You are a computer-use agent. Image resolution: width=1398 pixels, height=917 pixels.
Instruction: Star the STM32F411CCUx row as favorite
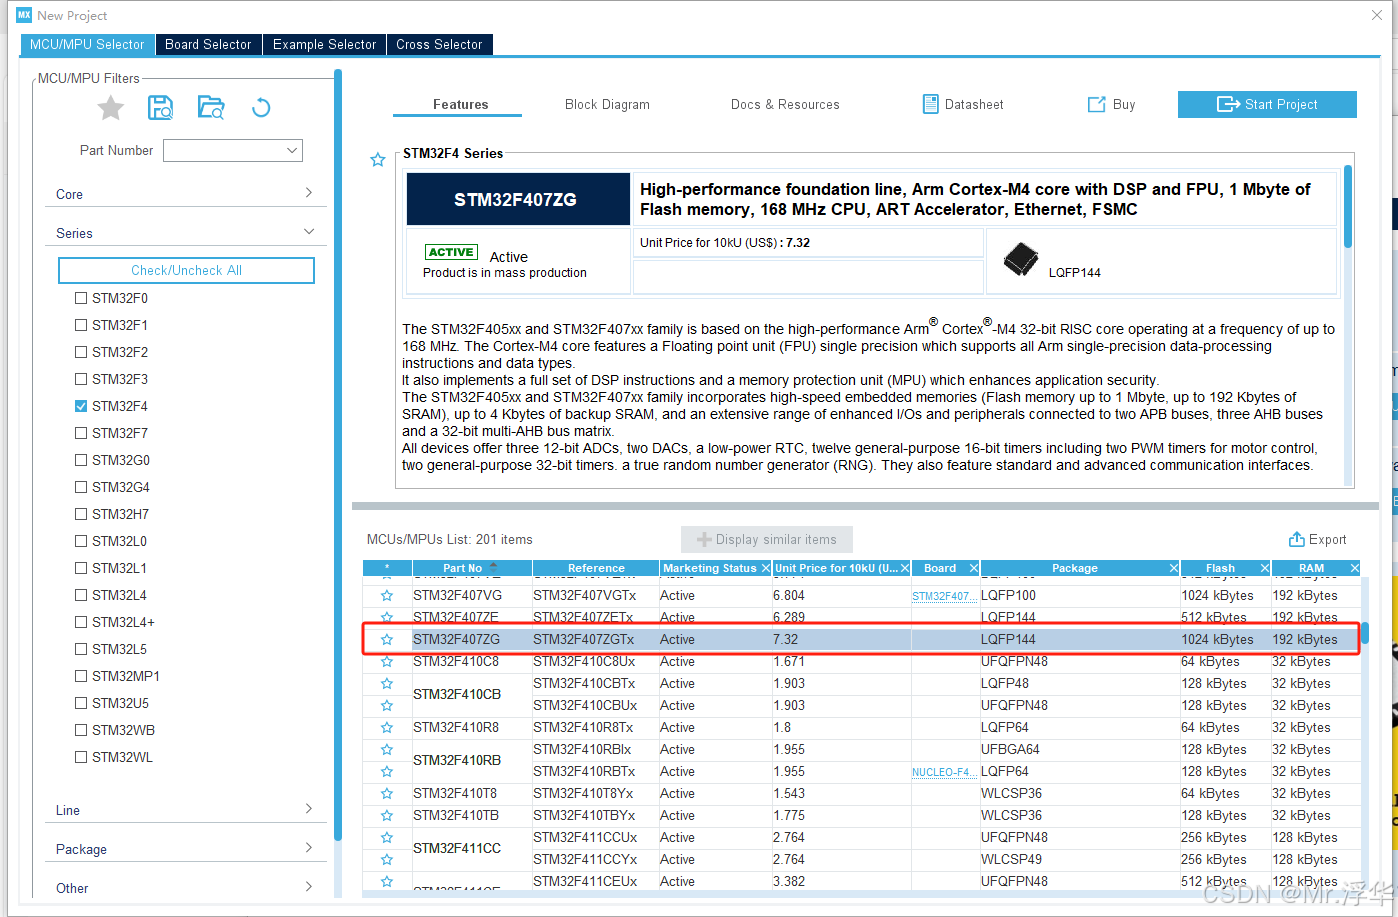[x=387, y=838]
